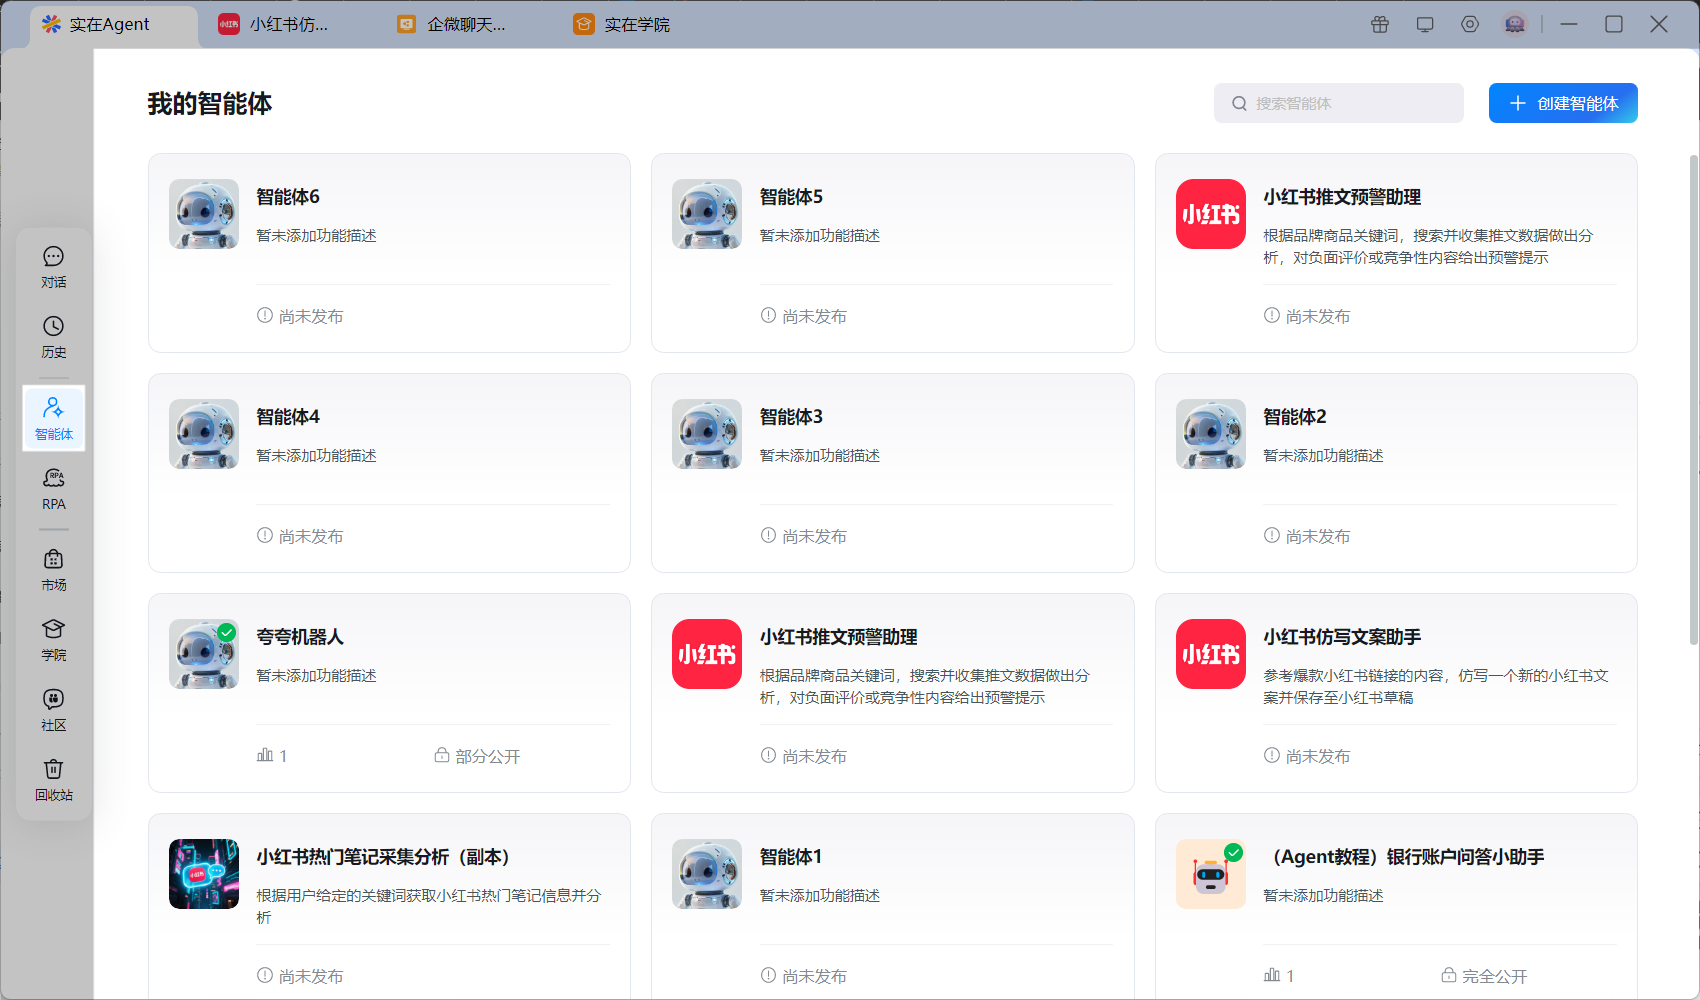Click the 完全公开 lock status
The image size is (1700, 1000).
click(x=1484, y=976)
